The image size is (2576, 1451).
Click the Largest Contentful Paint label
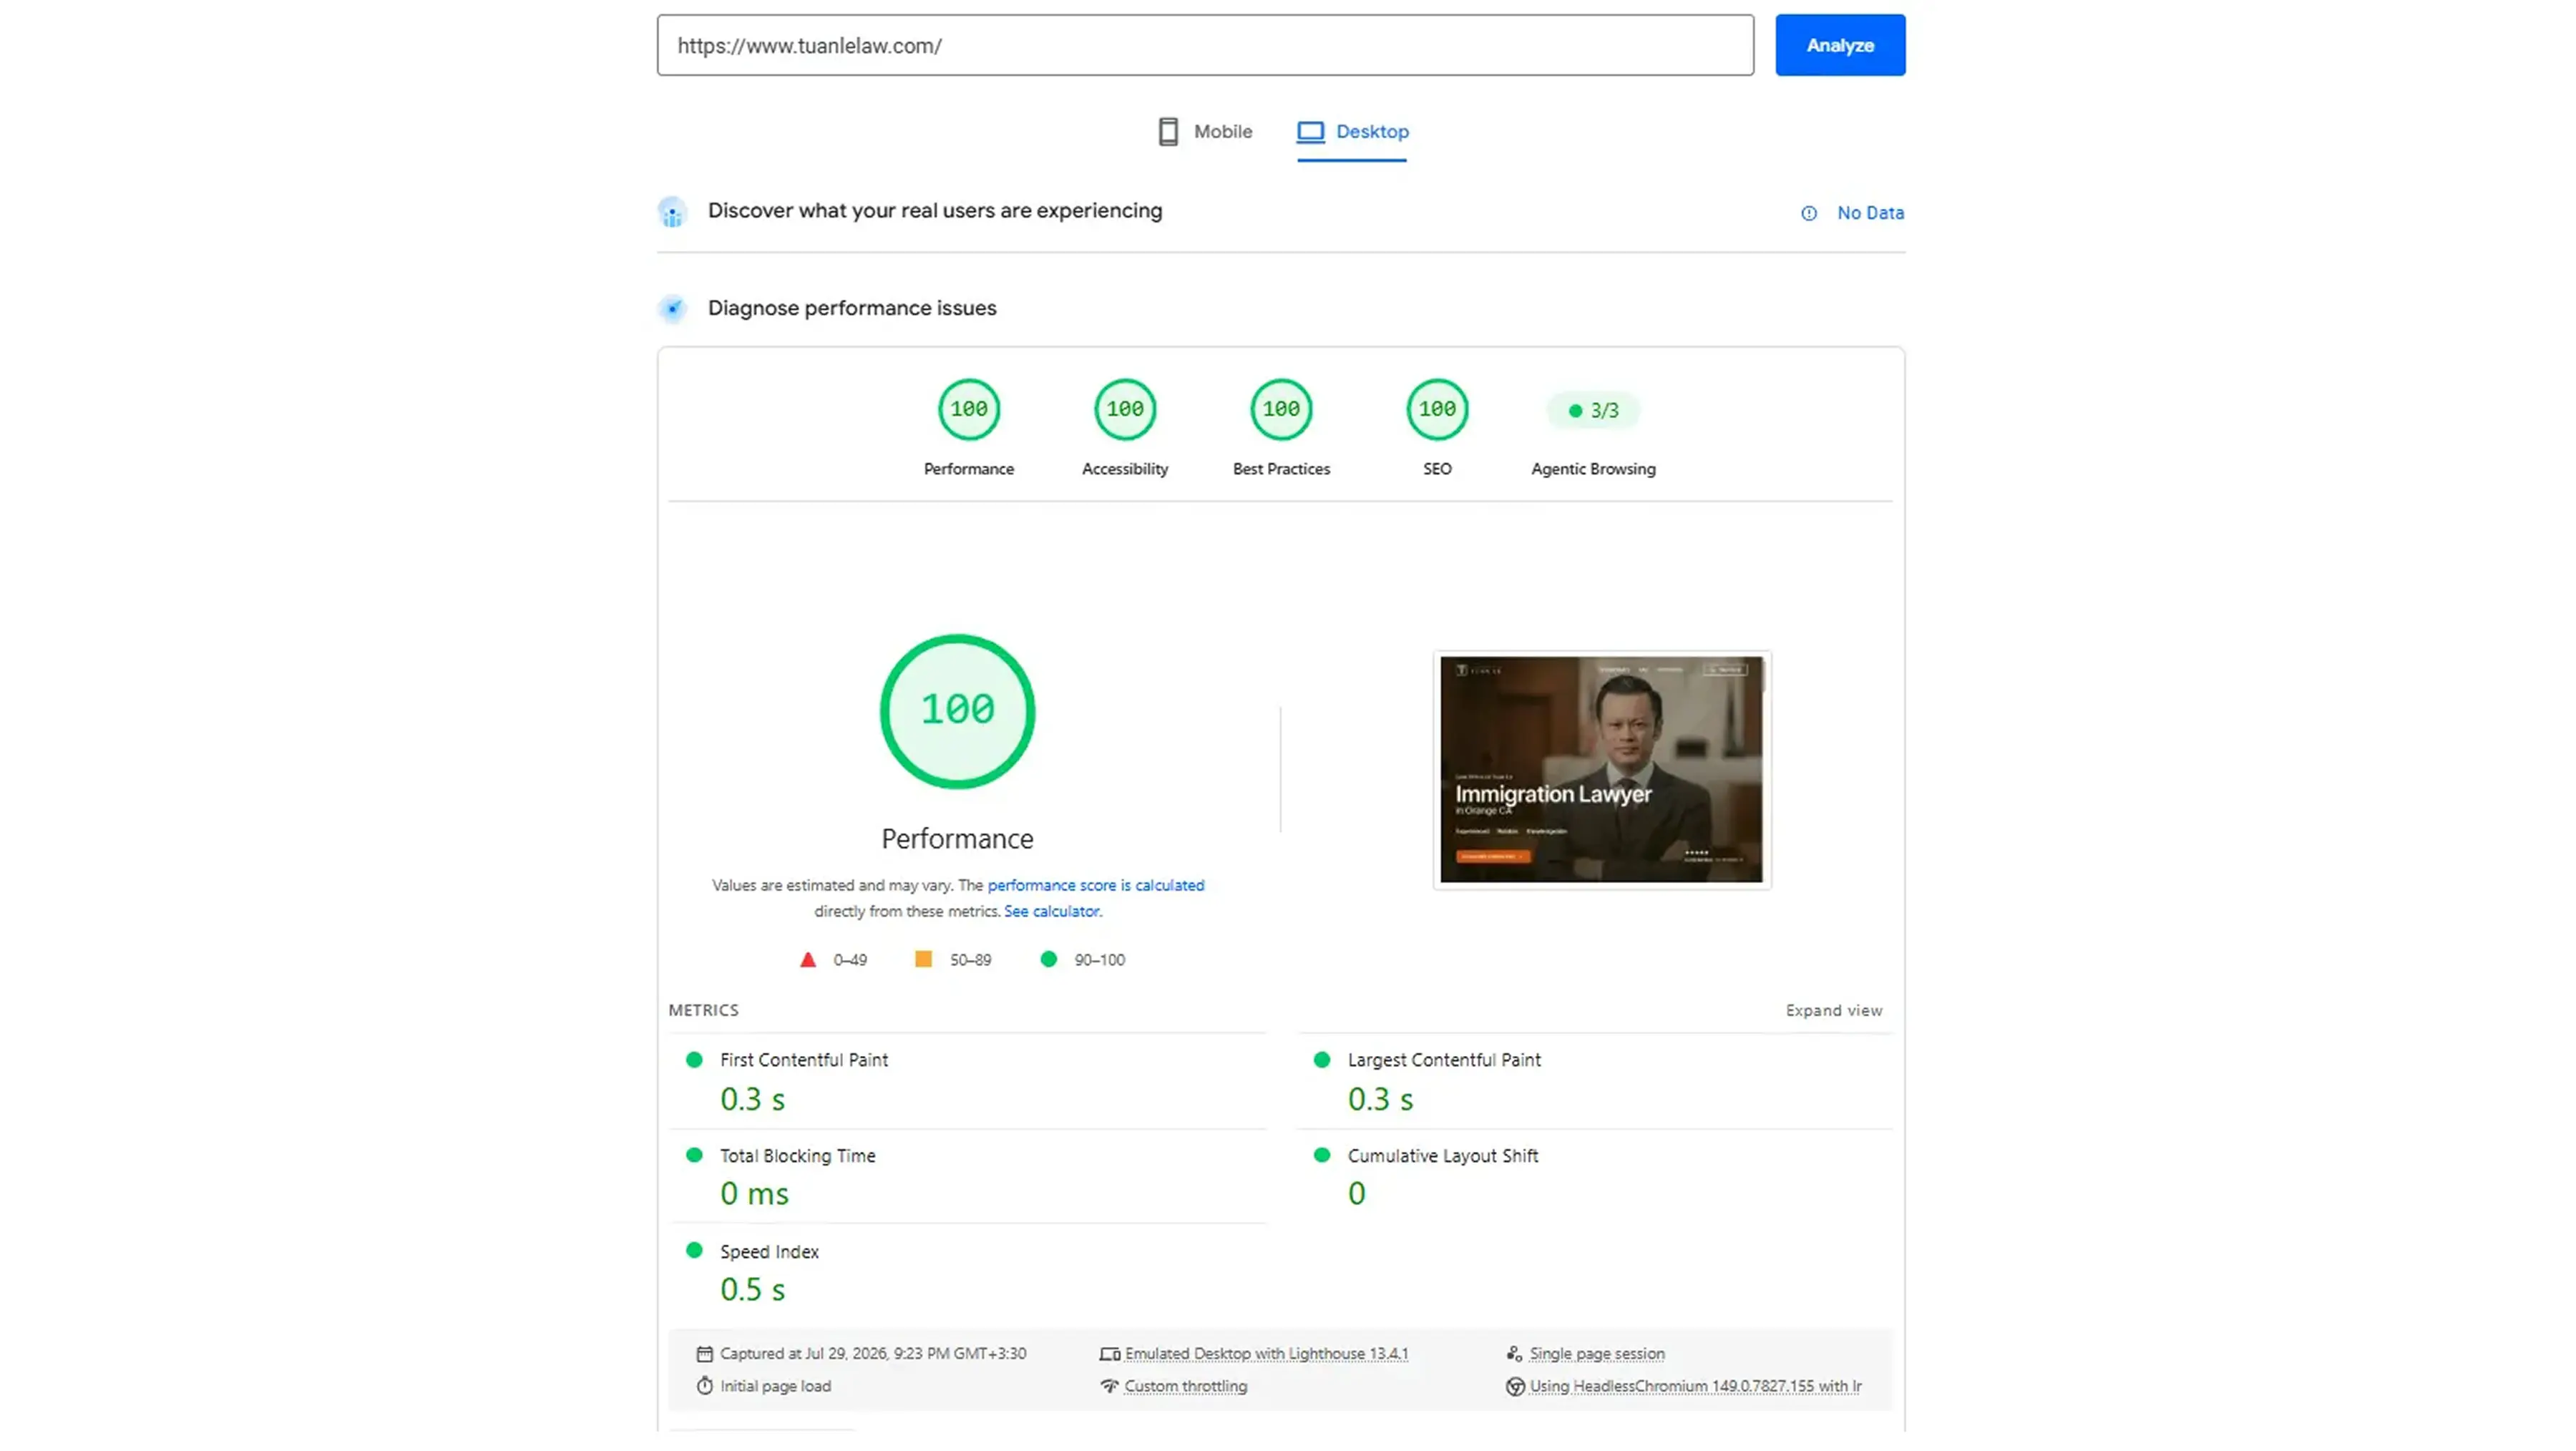pyautogui.click(x=1443, y=1059)
